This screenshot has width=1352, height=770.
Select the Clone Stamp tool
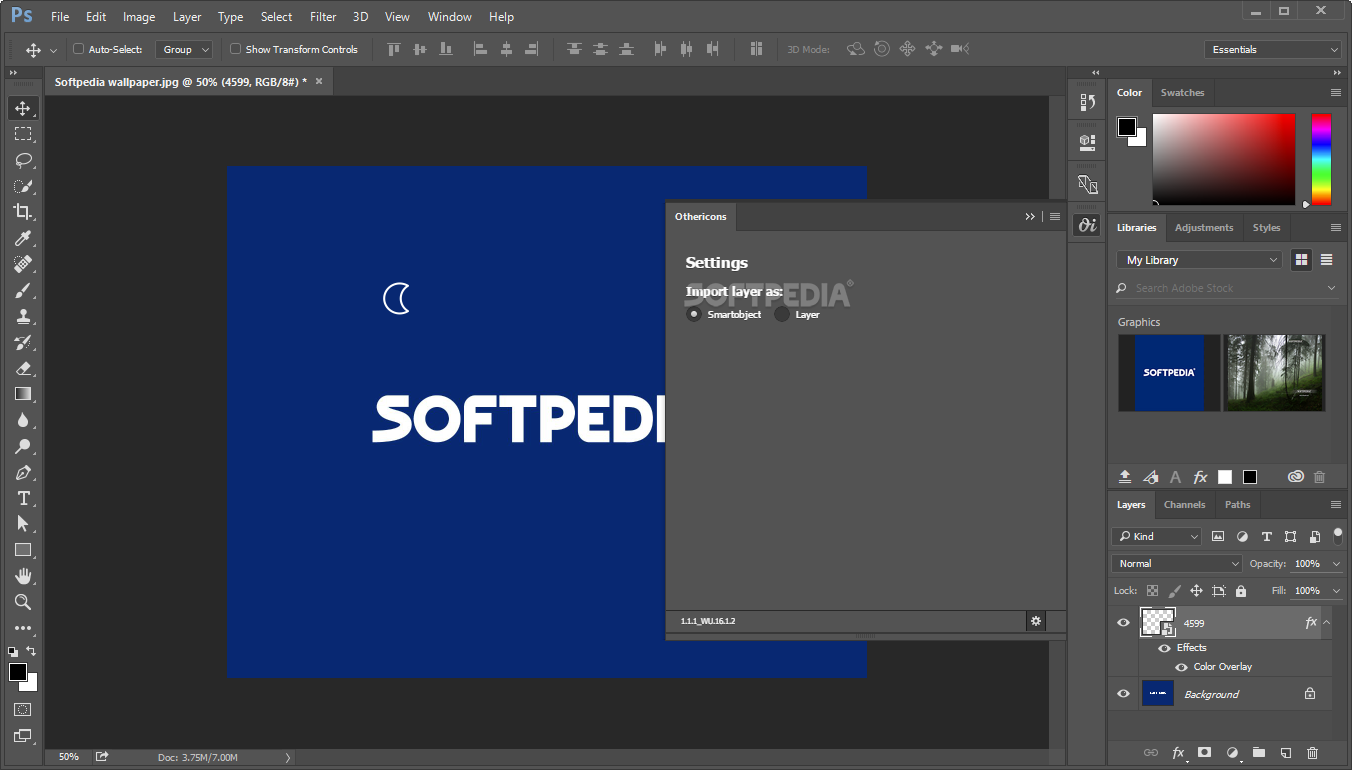(22, 316)
